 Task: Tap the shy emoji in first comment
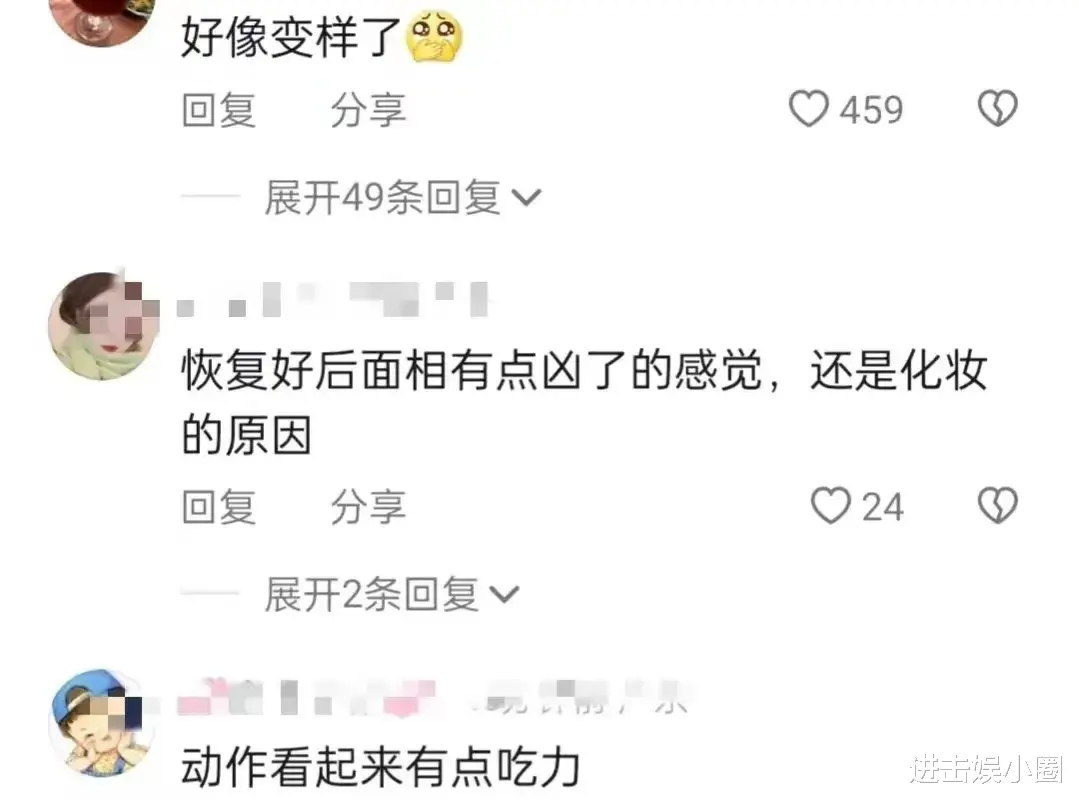[434, 36]
